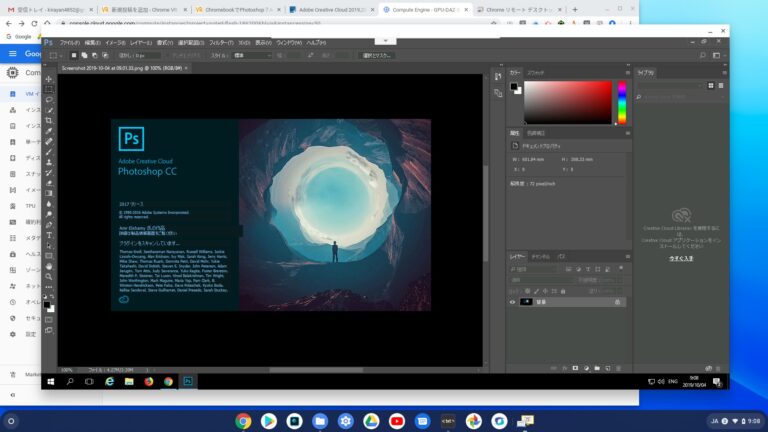This screenshot has width=768, height=432.
Task: Select the Rectangle shape tool
Action: click(x=48, y=256)
